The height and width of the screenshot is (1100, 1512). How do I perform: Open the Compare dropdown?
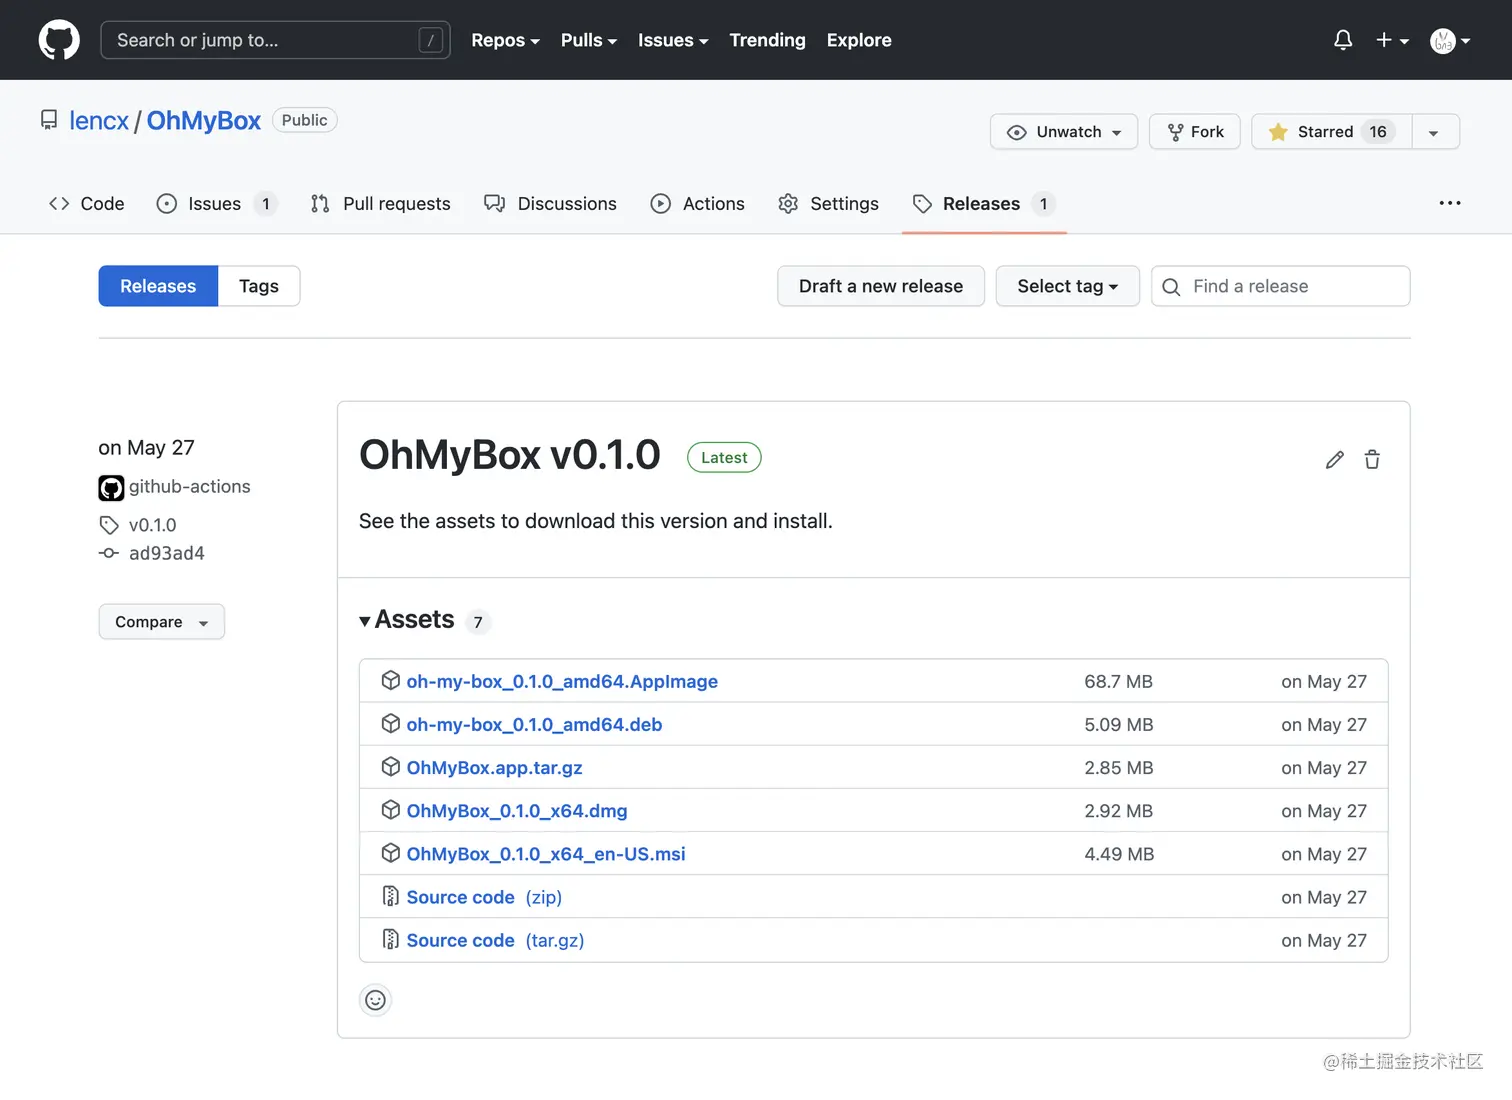pos(162,622)
